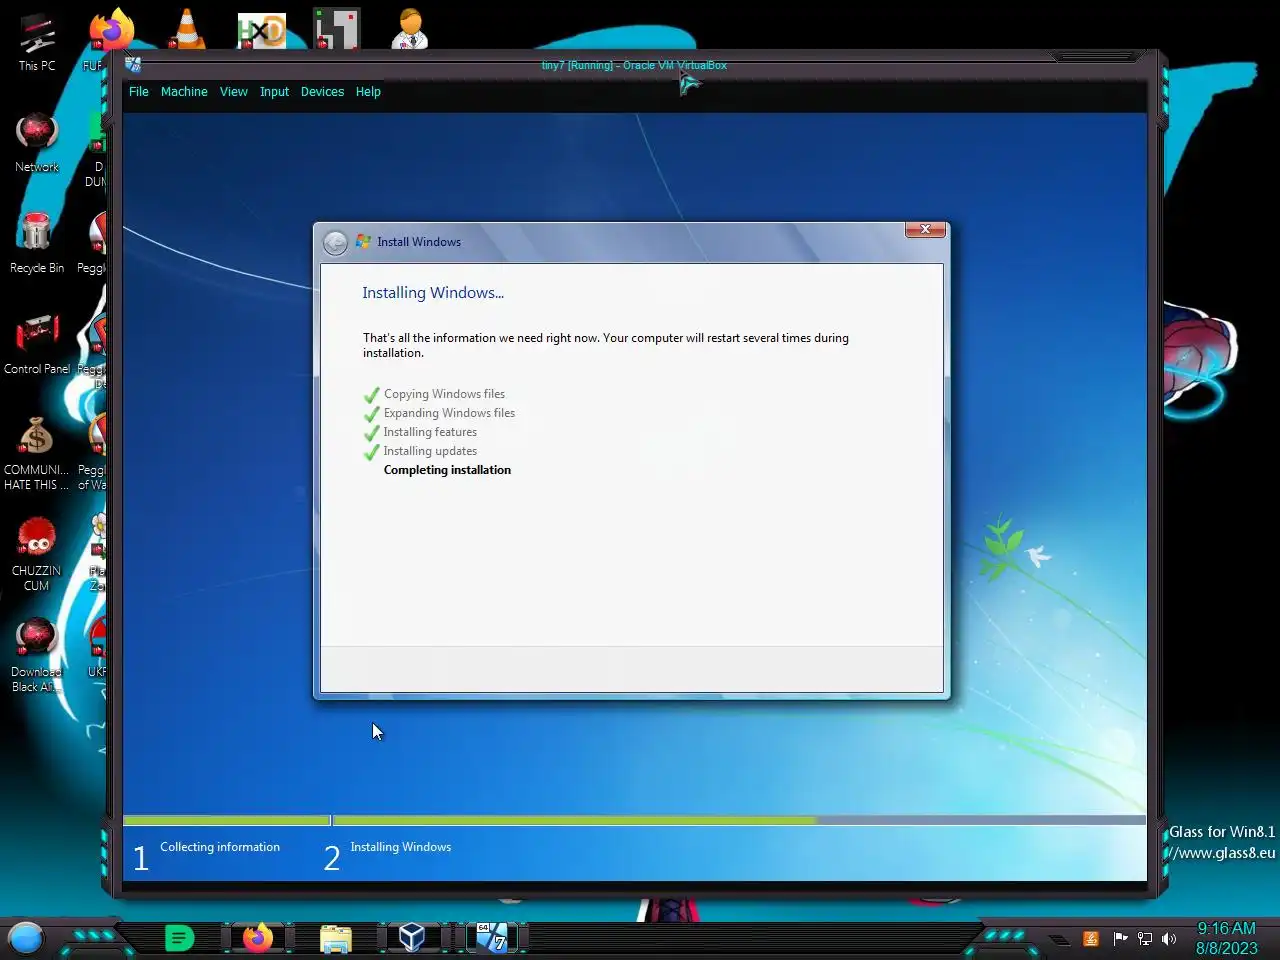Open the VLC media player desktop shortcut

[x=186, y=30]
